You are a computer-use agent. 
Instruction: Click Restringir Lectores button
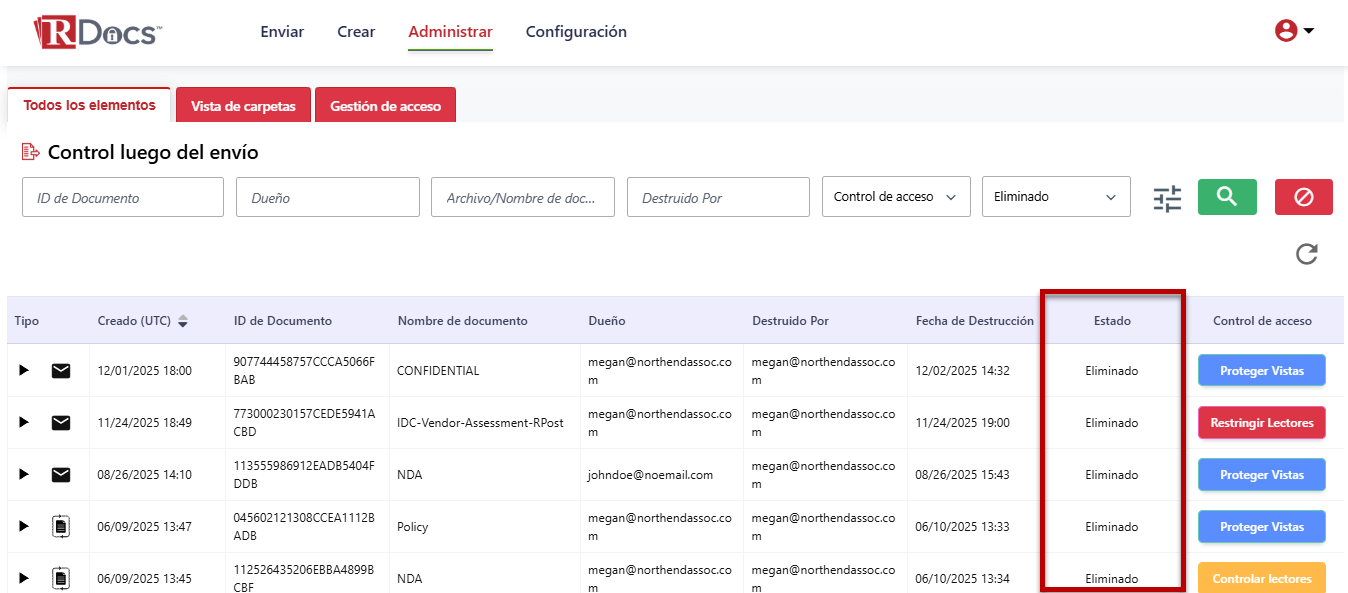(1261, 423)
